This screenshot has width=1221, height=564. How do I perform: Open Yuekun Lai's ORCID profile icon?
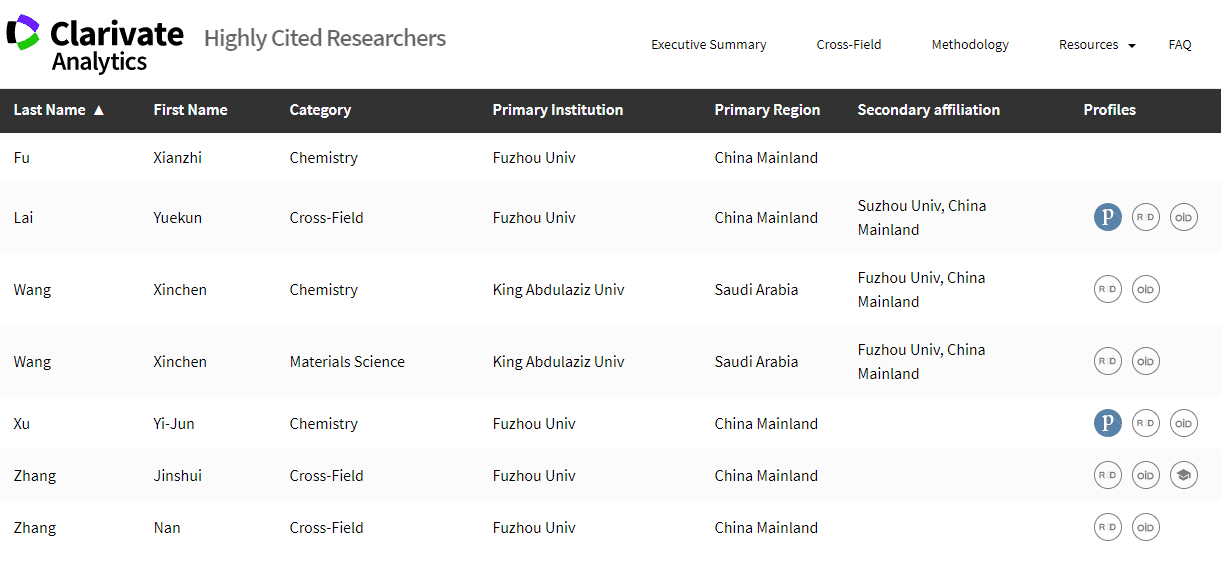[x=1183, y=217]
